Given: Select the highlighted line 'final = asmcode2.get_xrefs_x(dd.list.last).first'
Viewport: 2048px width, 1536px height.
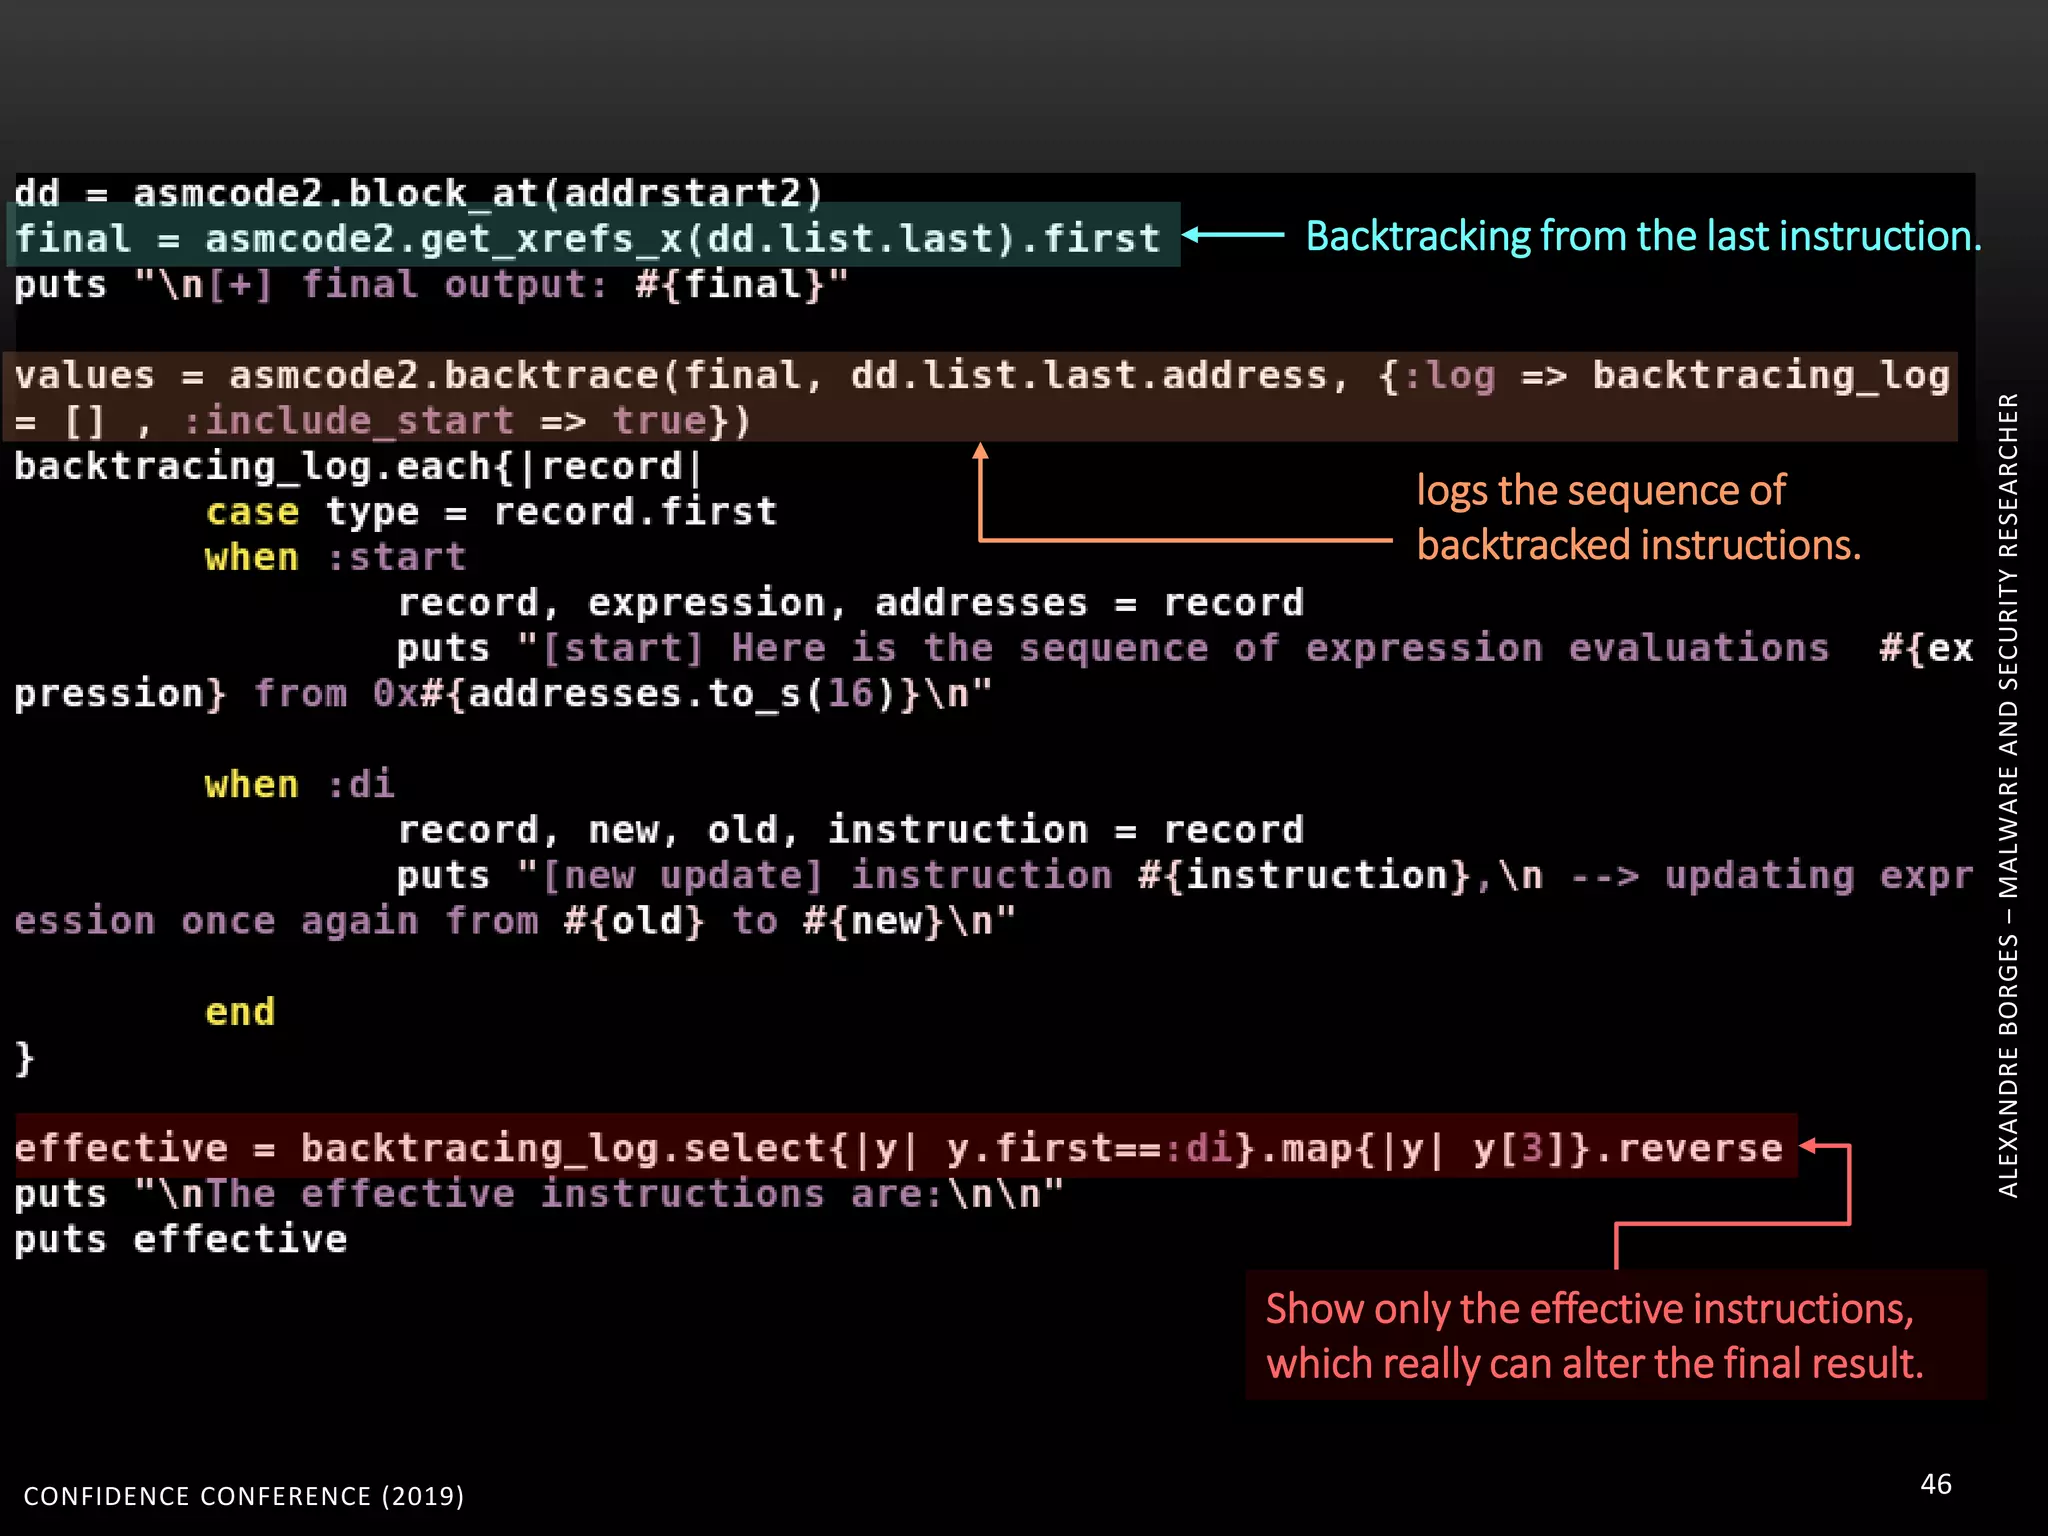Looking at the screenshot, I should 588,238.
